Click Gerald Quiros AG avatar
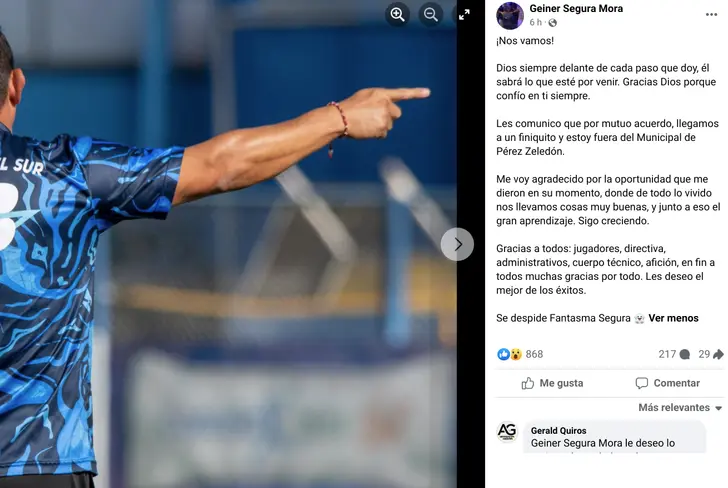Viewport: 728px width, 488px height. pyautogui.click(x=507, y=432)
